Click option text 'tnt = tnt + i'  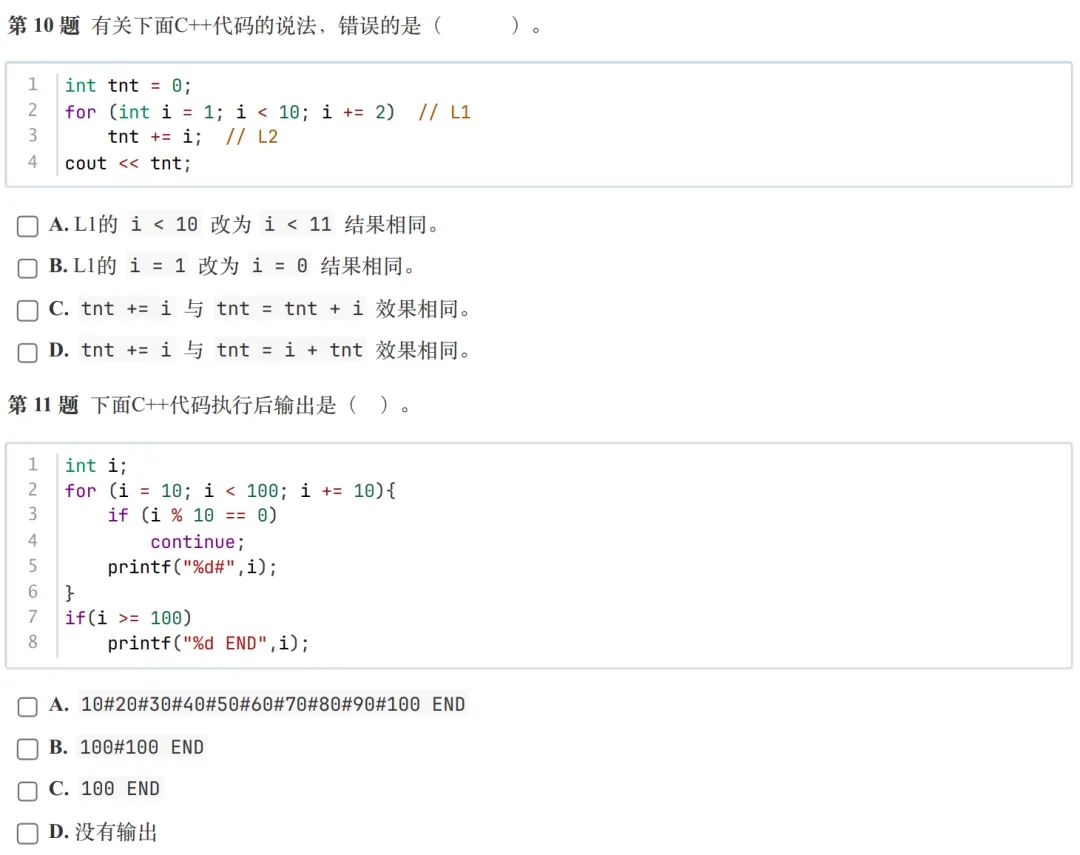point(289,309)
